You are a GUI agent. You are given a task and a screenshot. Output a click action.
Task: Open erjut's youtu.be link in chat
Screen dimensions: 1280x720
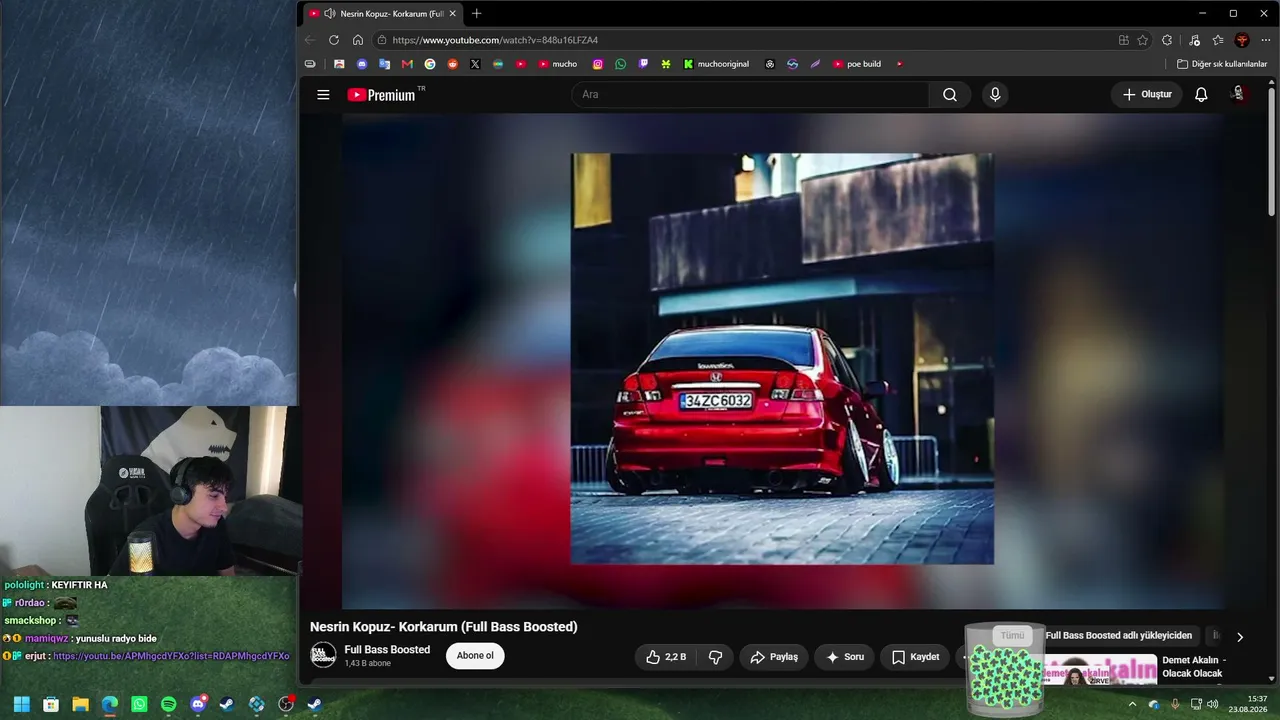171,656
